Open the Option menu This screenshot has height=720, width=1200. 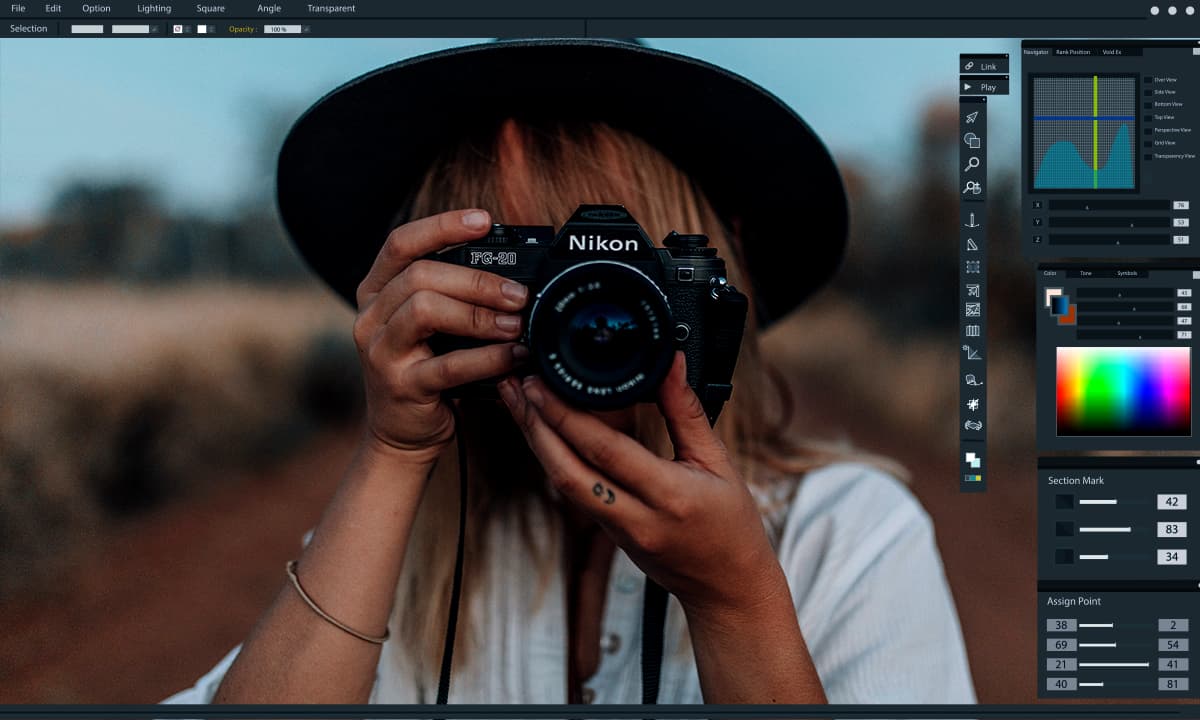[96, 8]
